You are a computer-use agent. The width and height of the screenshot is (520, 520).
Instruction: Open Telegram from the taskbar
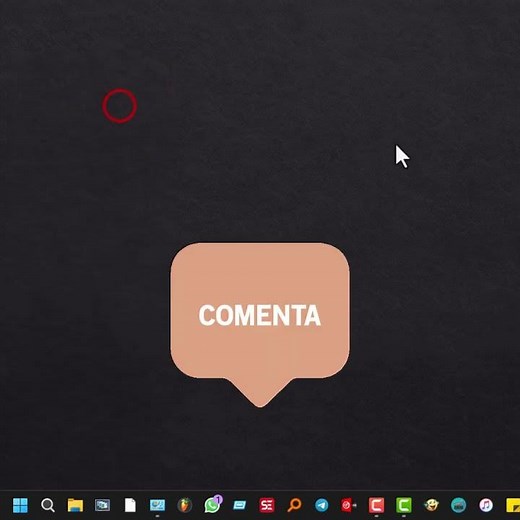(322, 505)
